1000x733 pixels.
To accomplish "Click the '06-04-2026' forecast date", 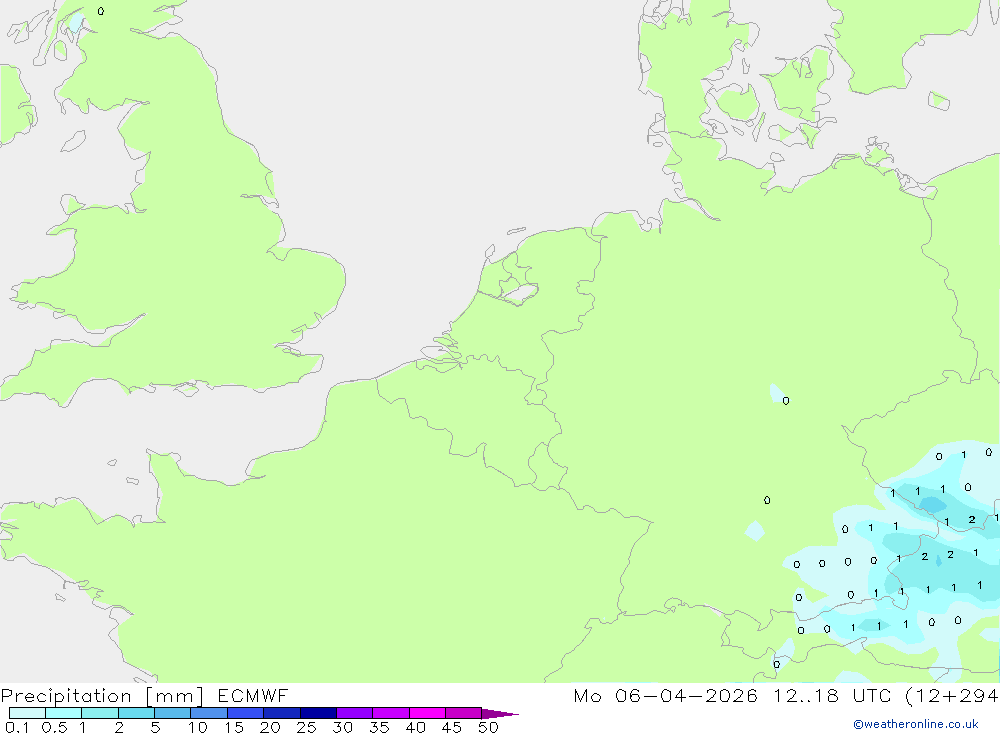I will [686, 695].
